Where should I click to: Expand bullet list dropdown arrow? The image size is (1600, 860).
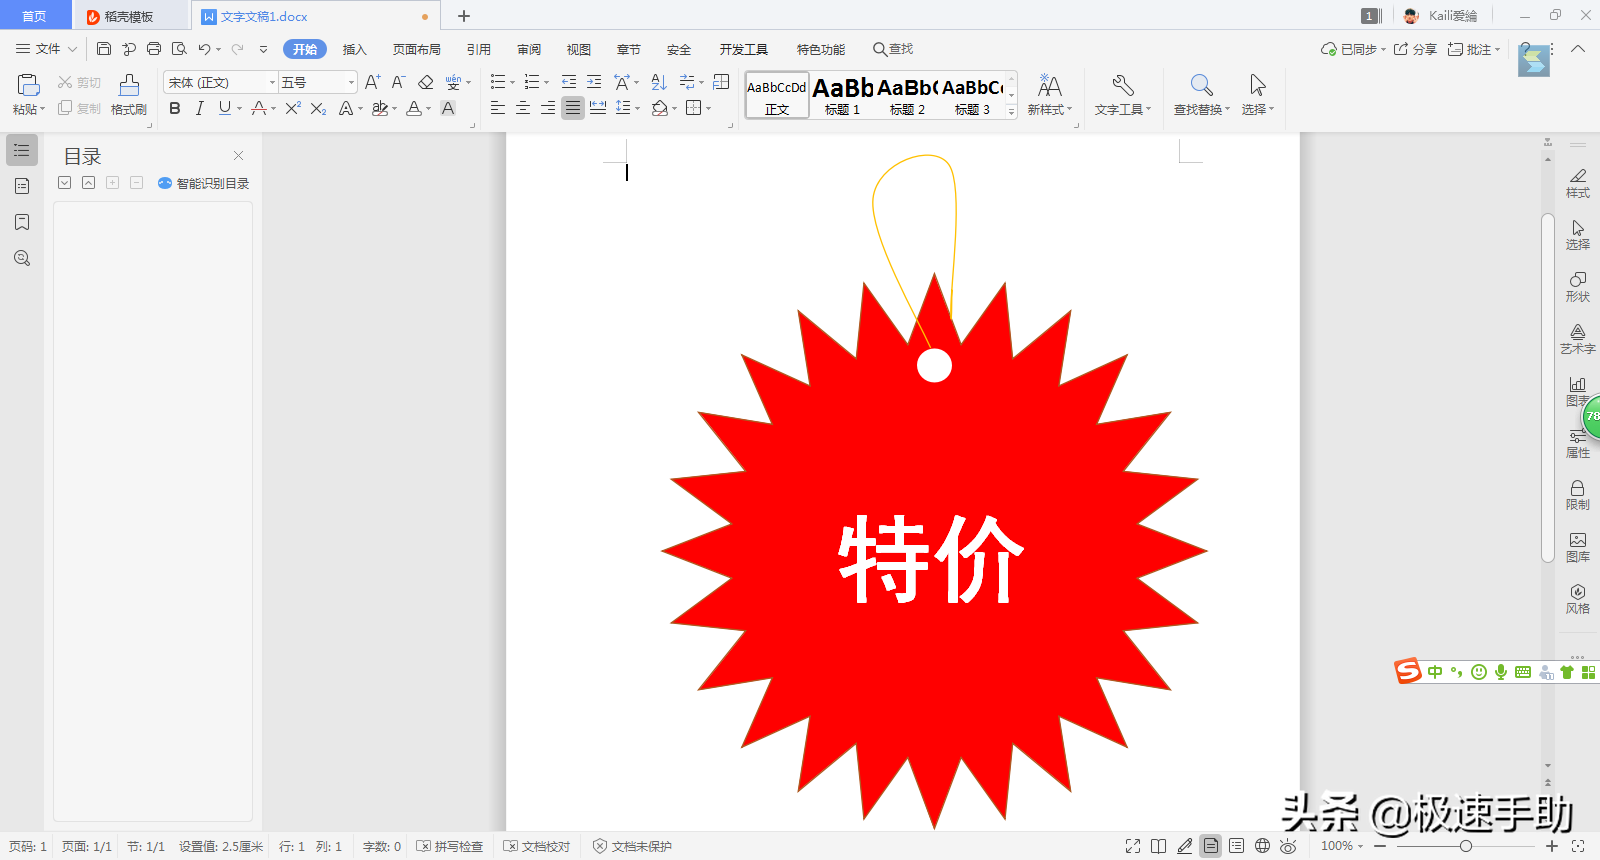point(513,83)
